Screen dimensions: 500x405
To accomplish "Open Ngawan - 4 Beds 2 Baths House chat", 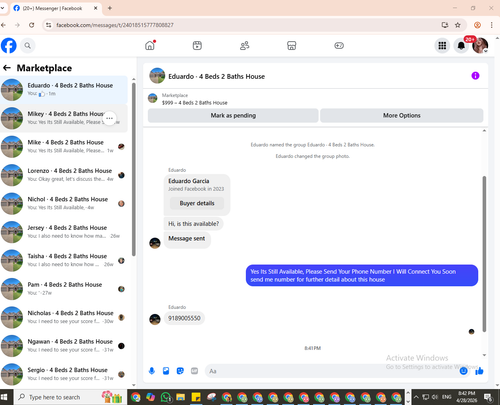I will pos(64,346).
